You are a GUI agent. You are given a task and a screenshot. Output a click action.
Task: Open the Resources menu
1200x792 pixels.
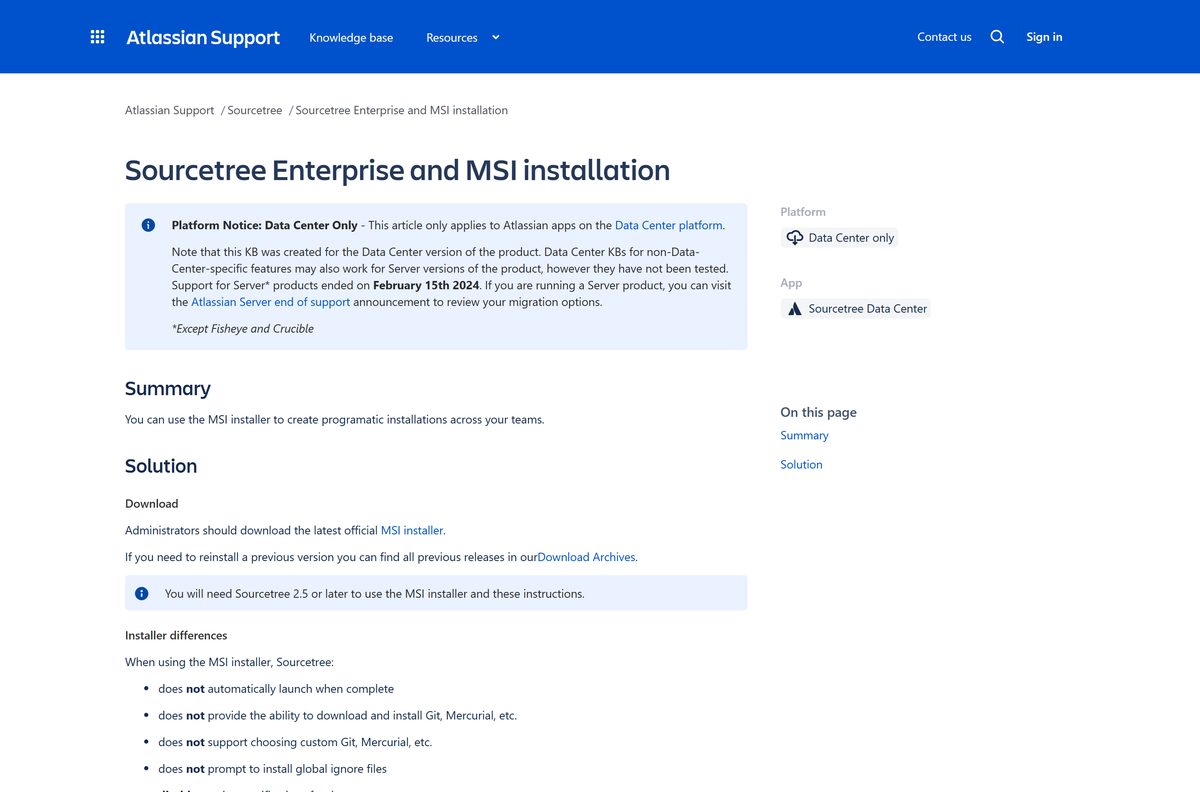click(x=463, y=37)
